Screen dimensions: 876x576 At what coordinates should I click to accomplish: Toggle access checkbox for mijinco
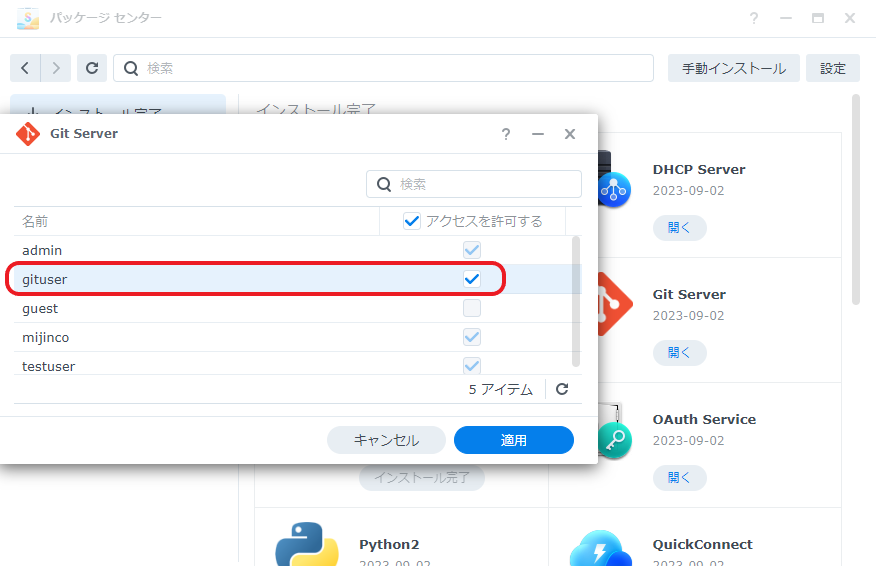(x=472, y=337)
